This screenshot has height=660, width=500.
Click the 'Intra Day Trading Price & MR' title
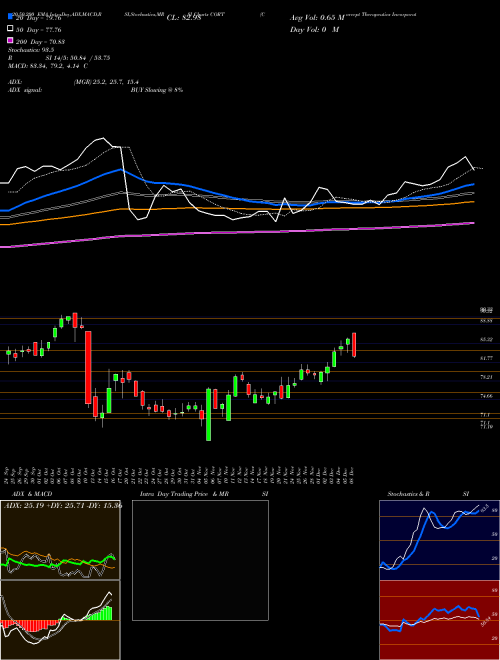[184, 494]
